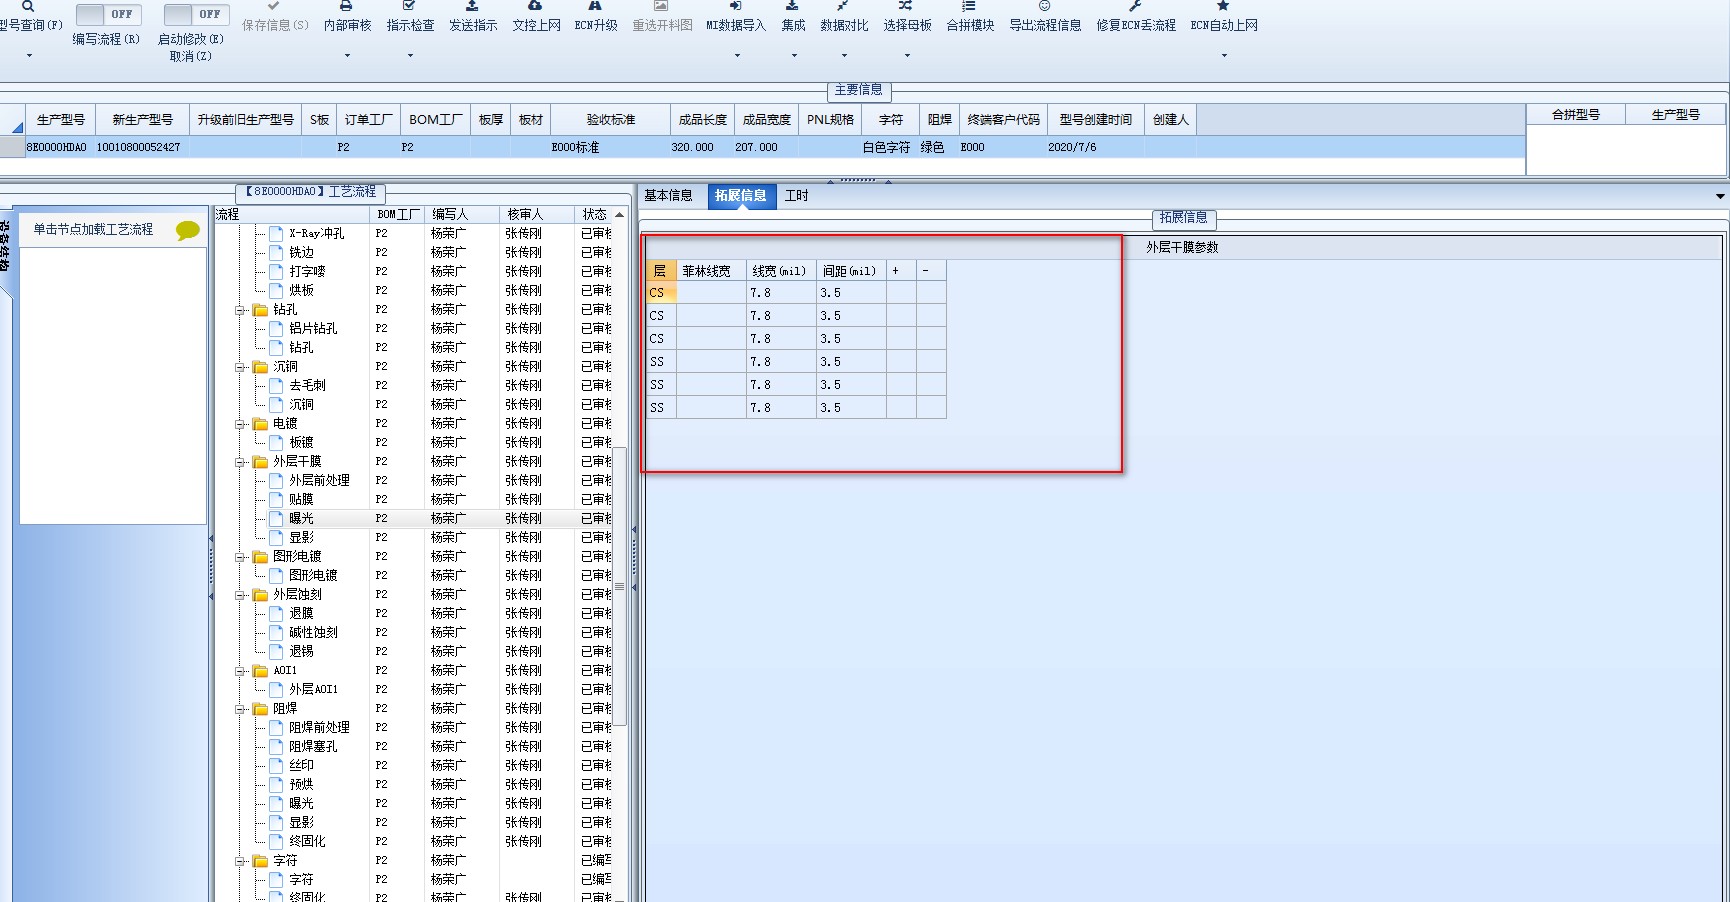
Task: Select the 碱性蚀刻 process step
Action: click(313, 633)
